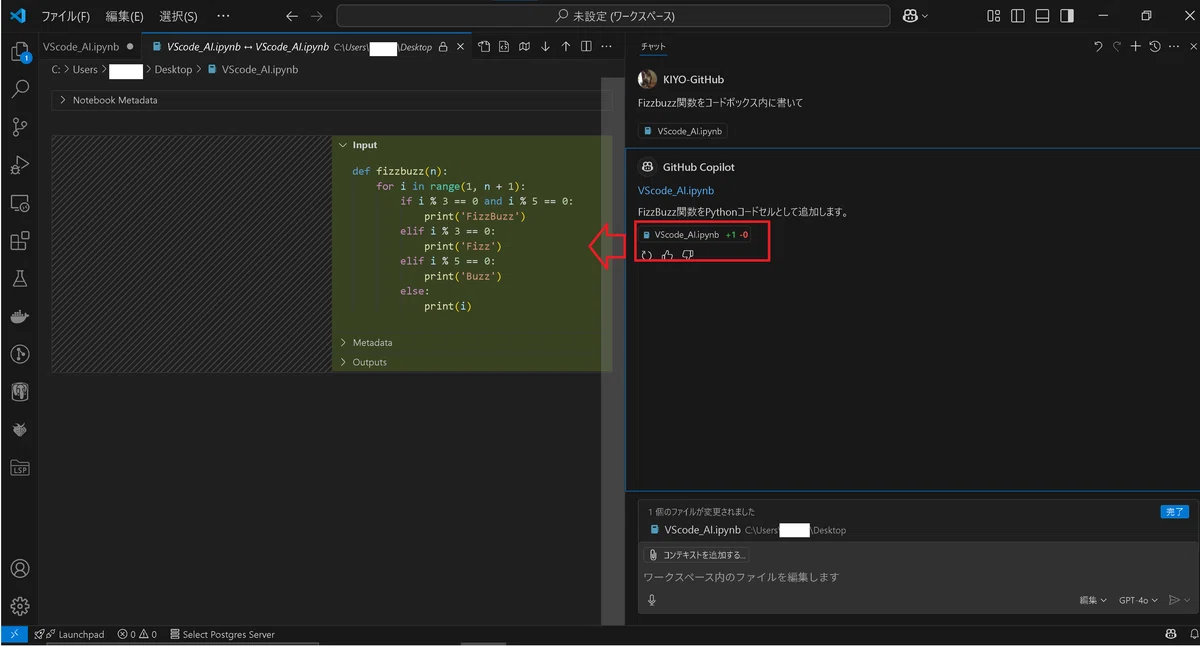Open the Testing flask view
Image resolution: width=1200 pixels, height=646 pixels.
coord(19,279)
